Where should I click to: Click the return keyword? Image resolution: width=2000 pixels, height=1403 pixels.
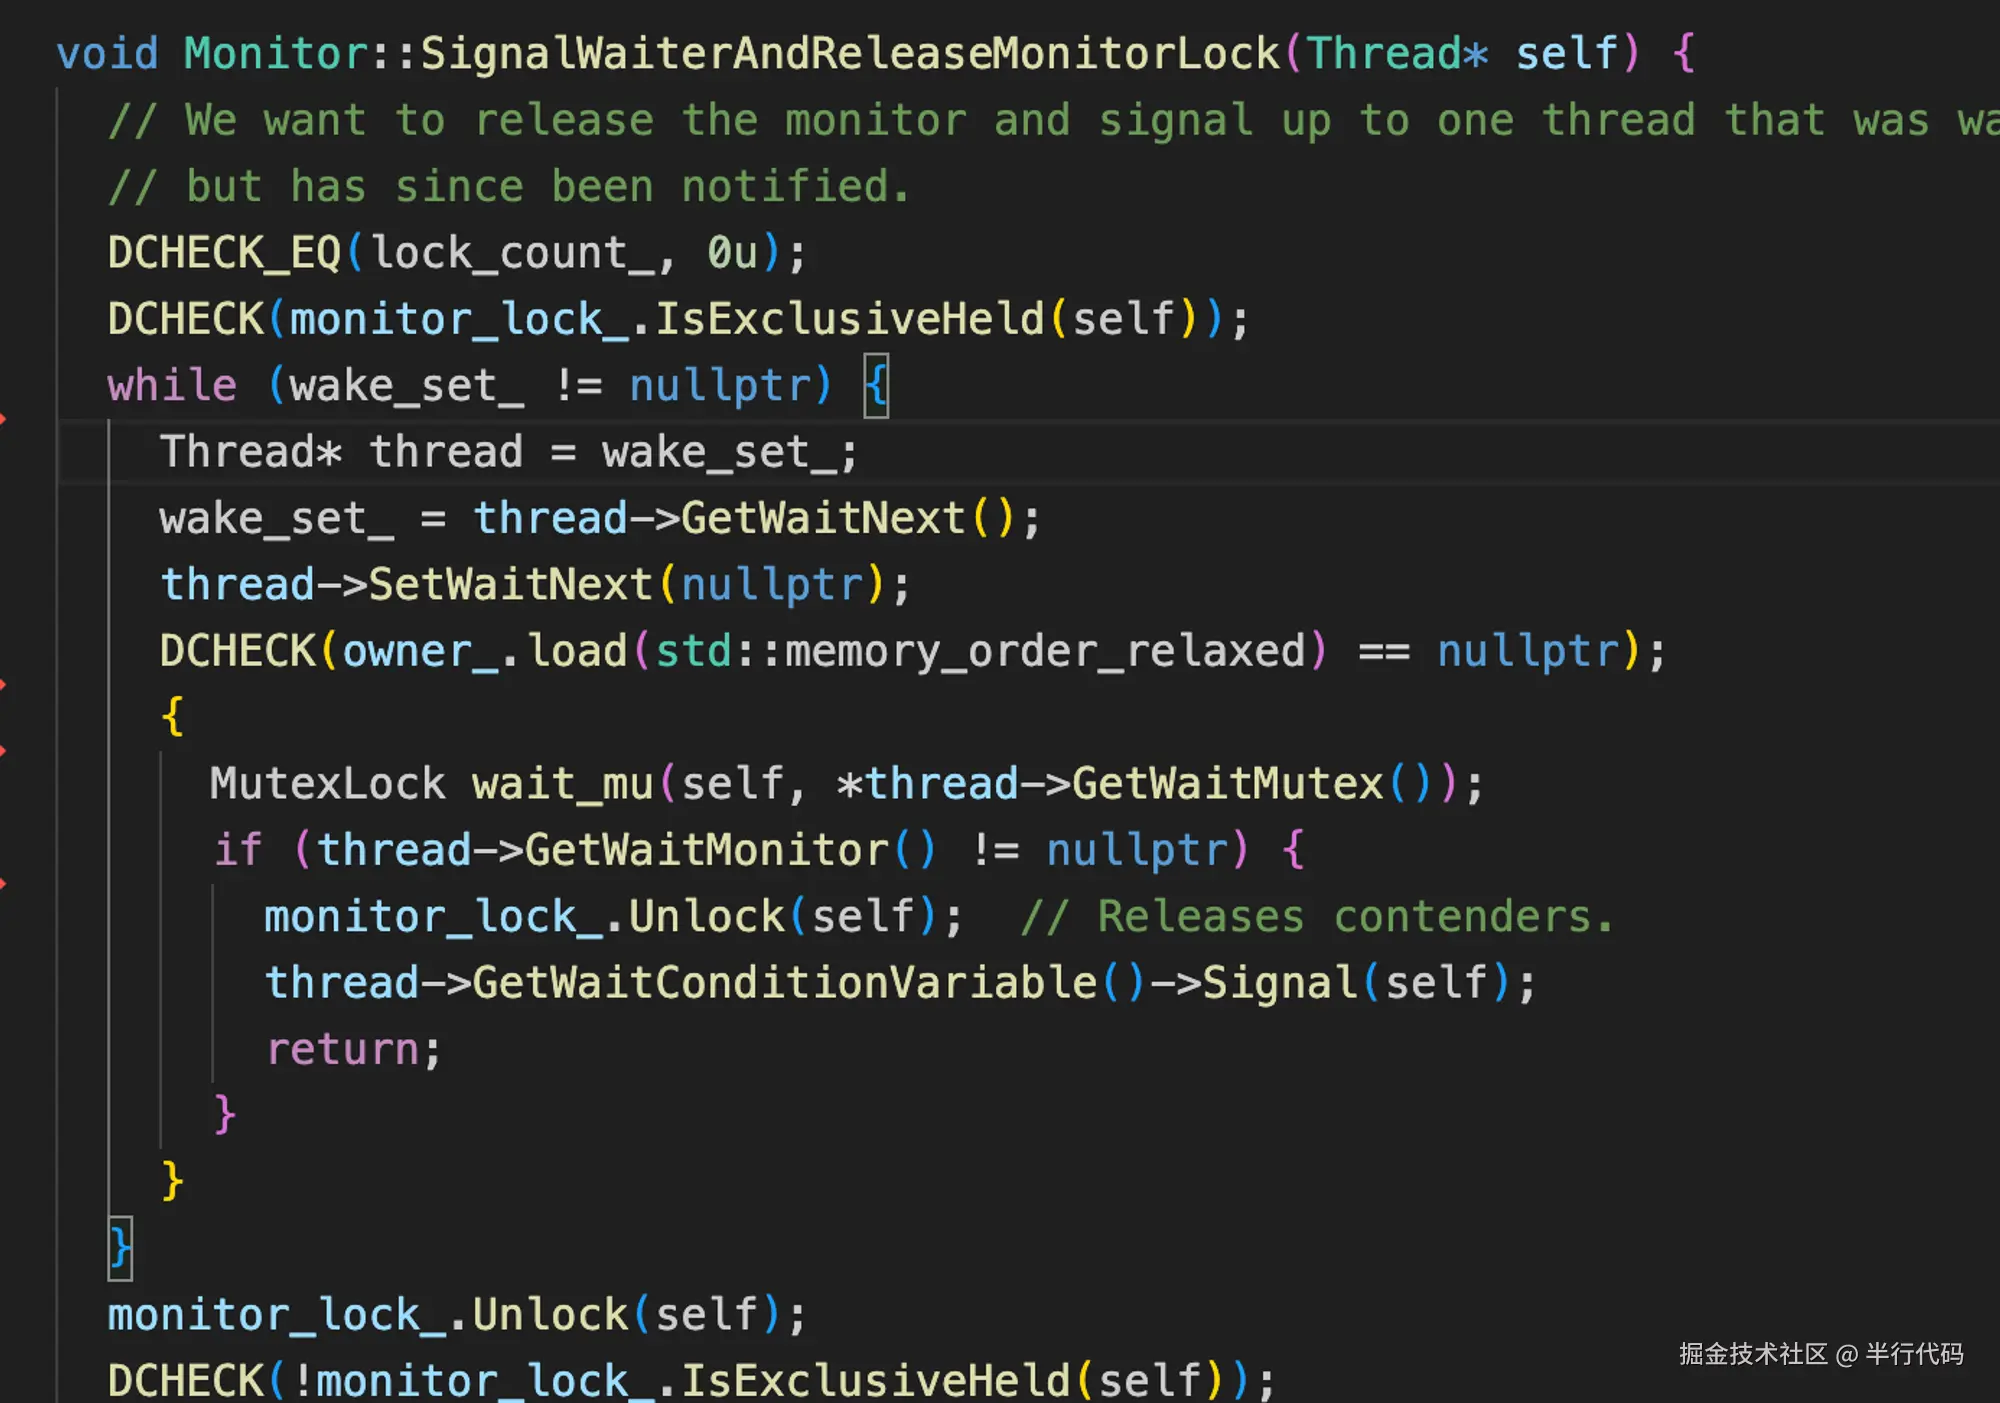(x=342, y=1049)
